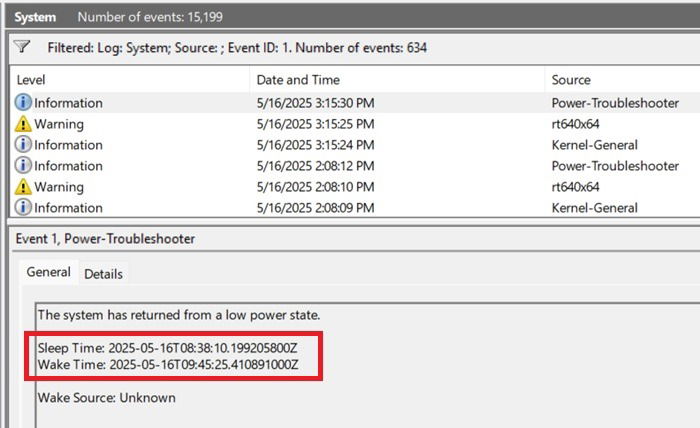This screenshot has height=428, width=700.
Task: Click Information level text at 2:08:09 PM
Action: (68, 208)
